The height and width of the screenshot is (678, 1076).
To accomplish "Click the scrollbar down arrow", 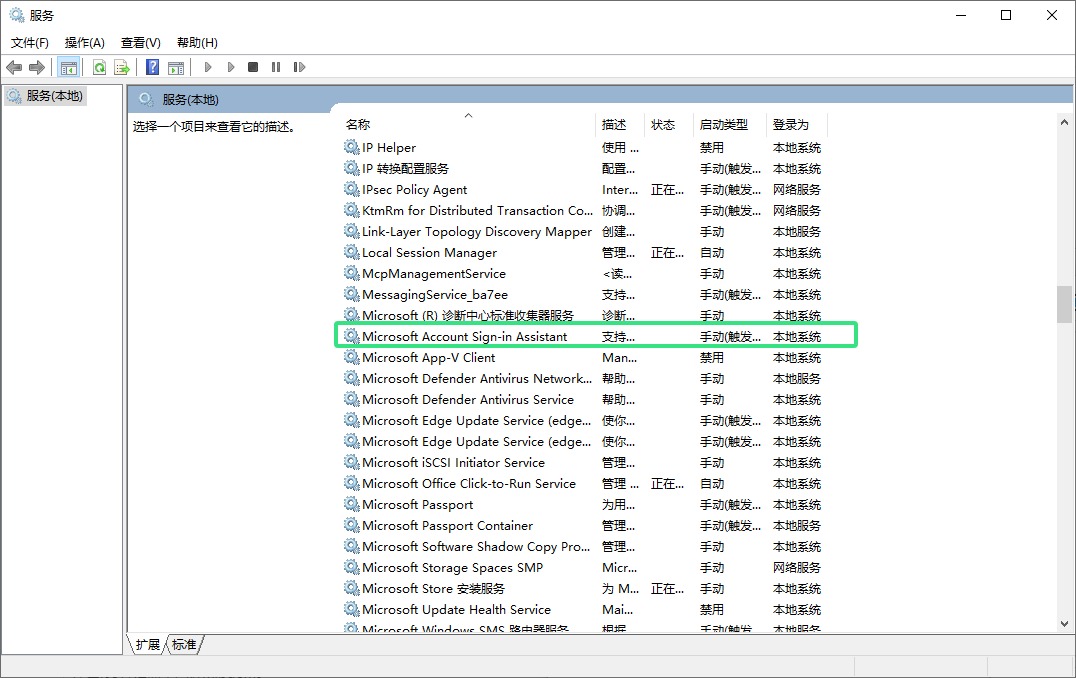I will coord(1064,624).
